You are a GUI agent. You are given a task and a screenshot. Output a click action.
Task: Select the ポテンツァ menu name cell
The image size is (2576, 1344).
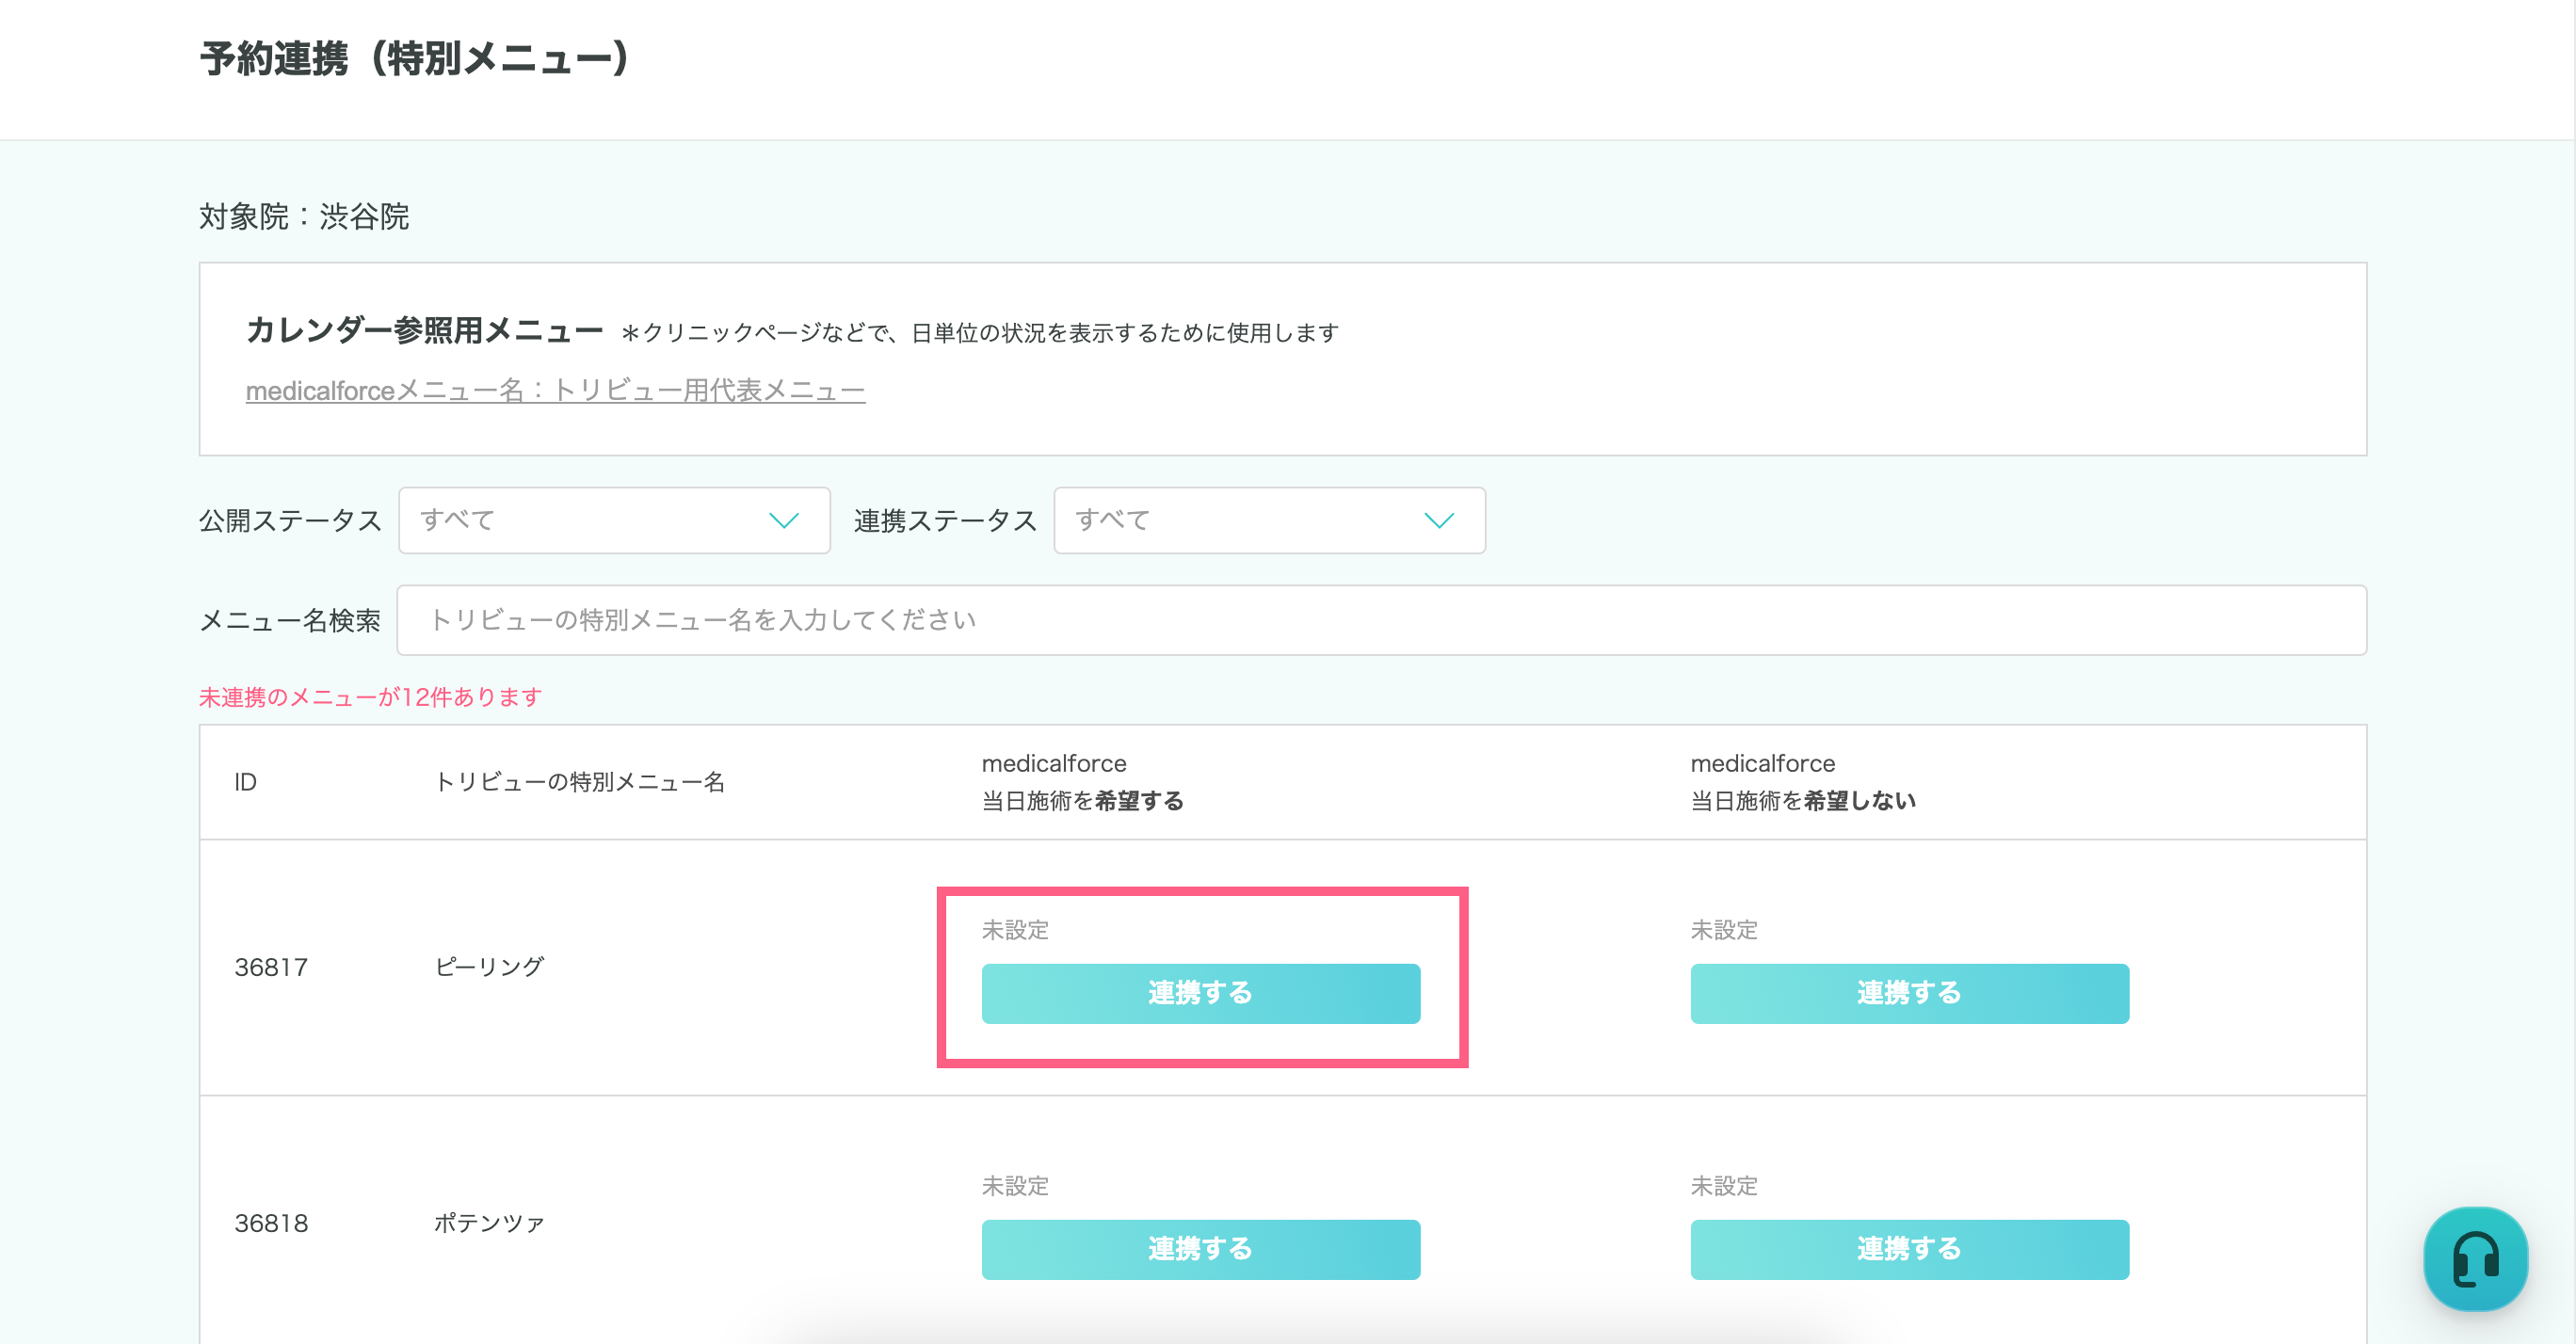(489, 1223)
